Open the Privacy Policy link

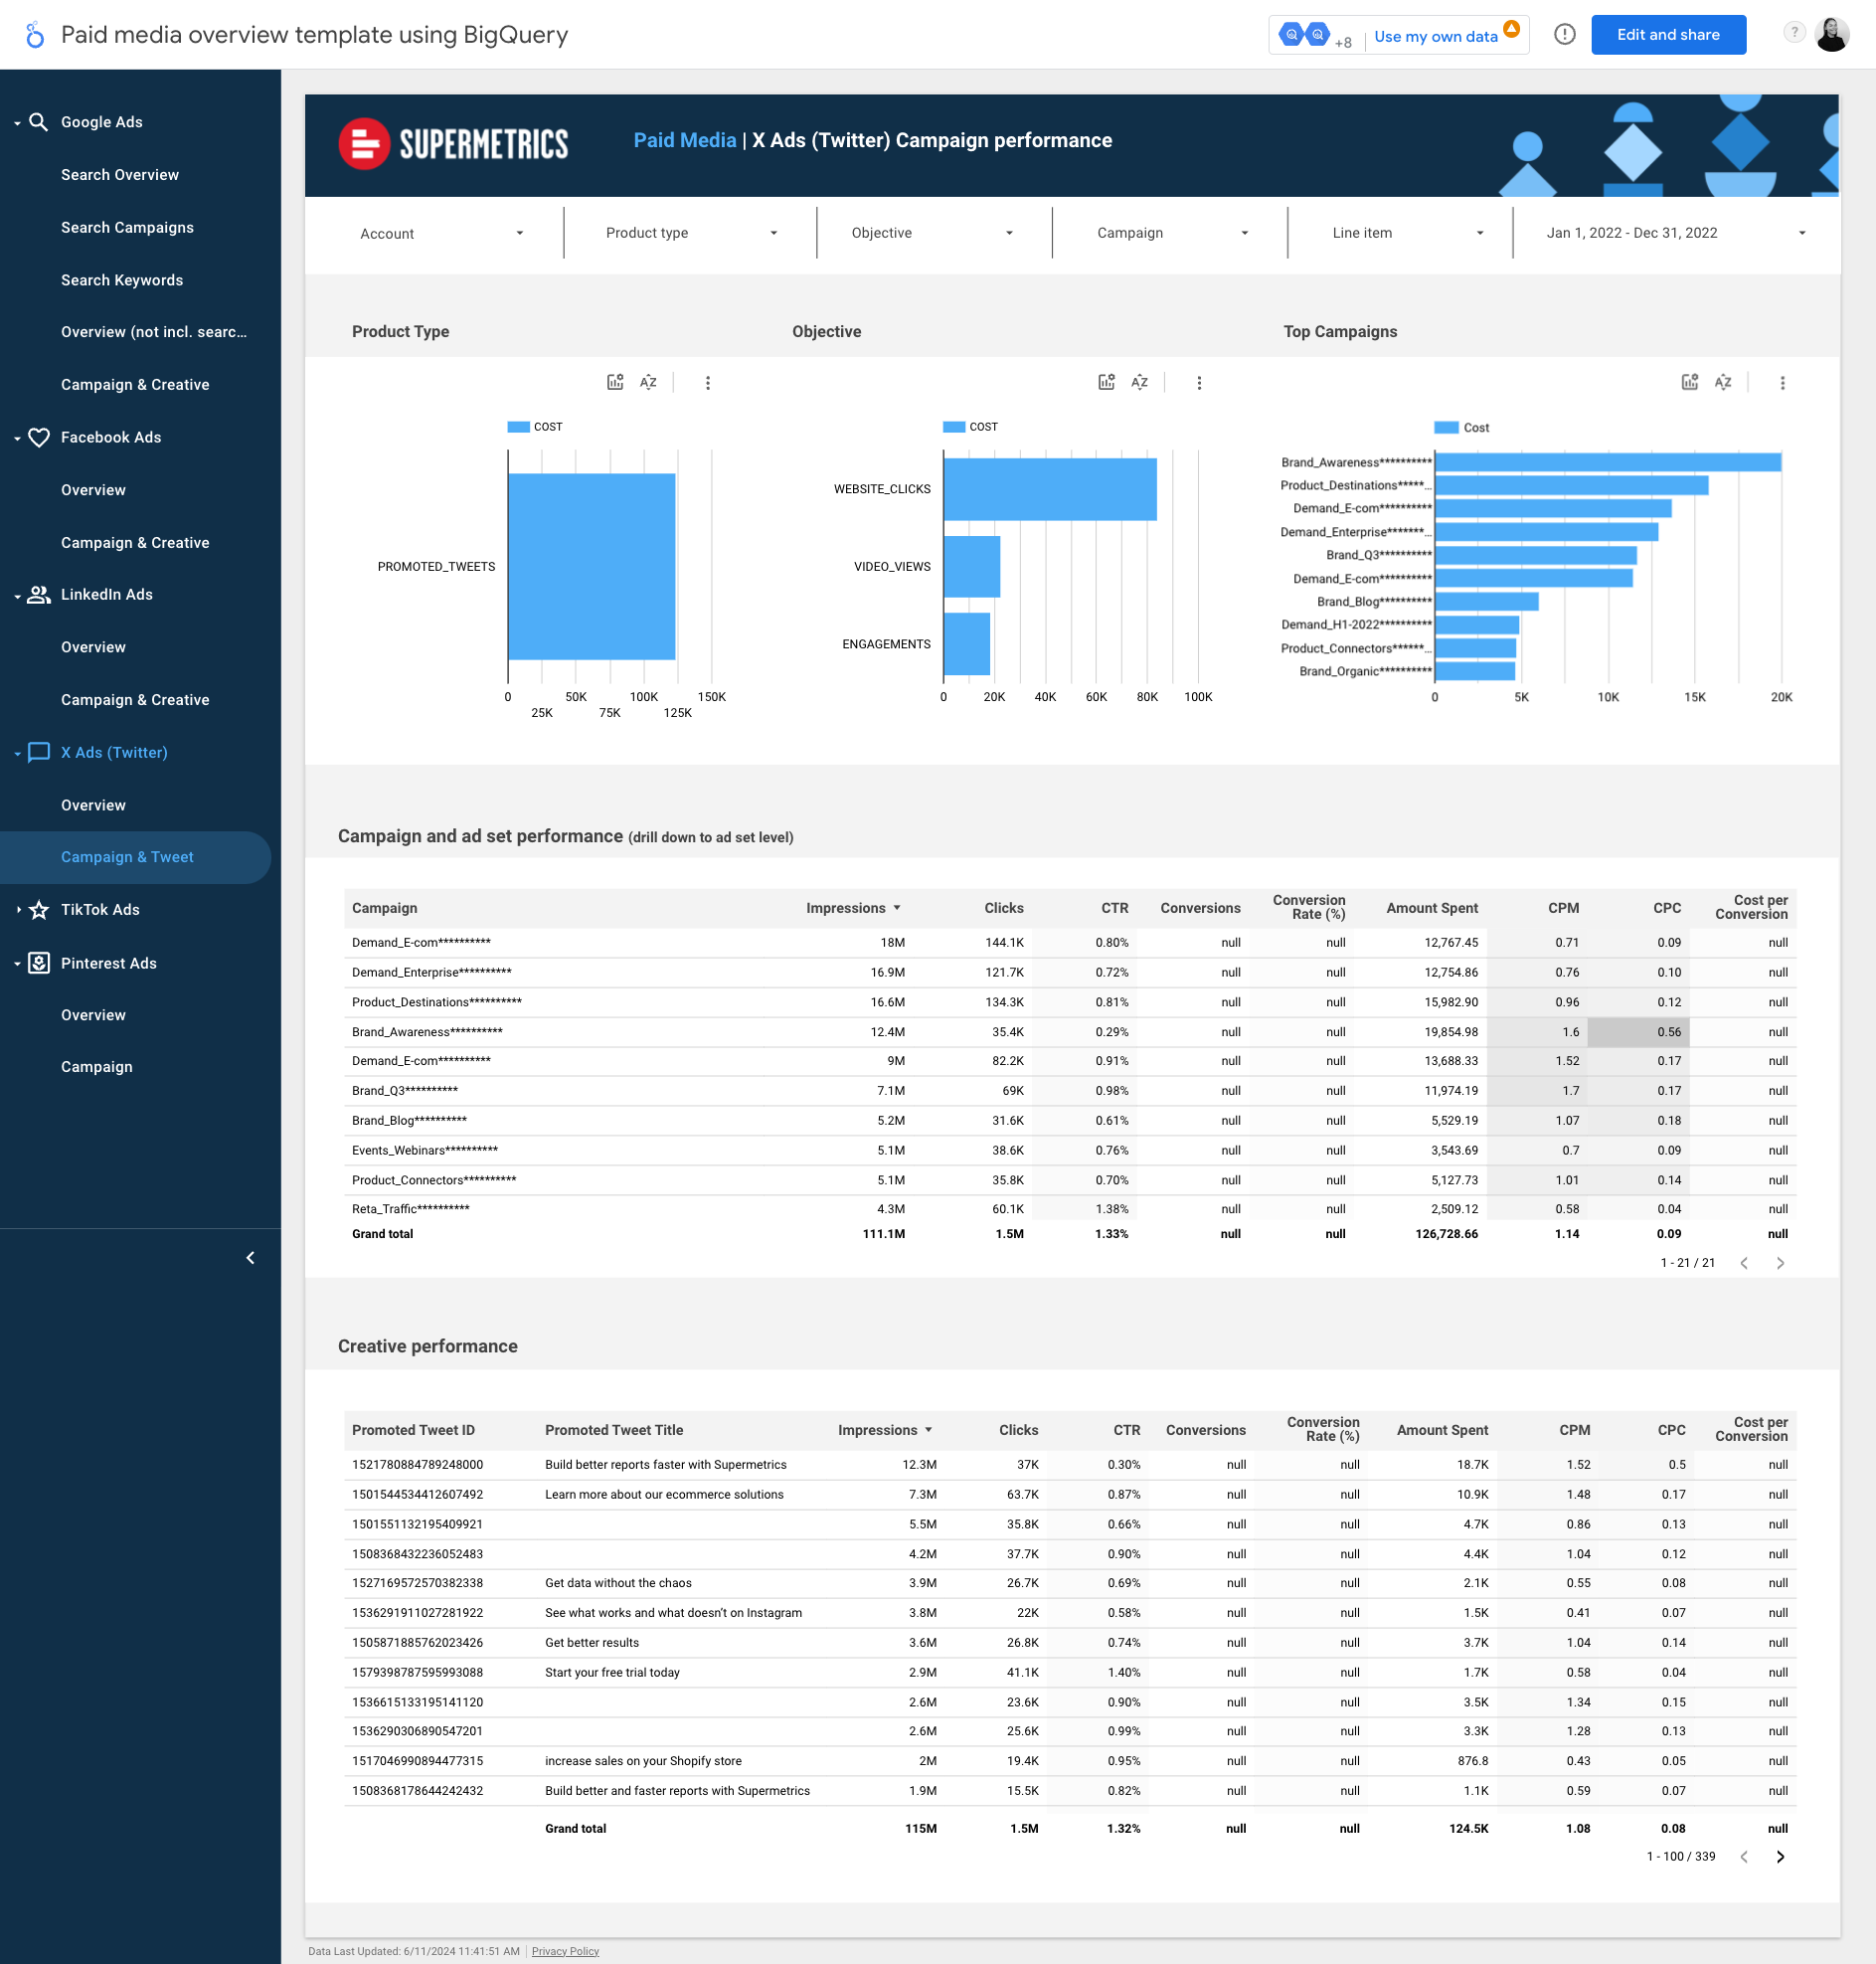(565, 1951)
